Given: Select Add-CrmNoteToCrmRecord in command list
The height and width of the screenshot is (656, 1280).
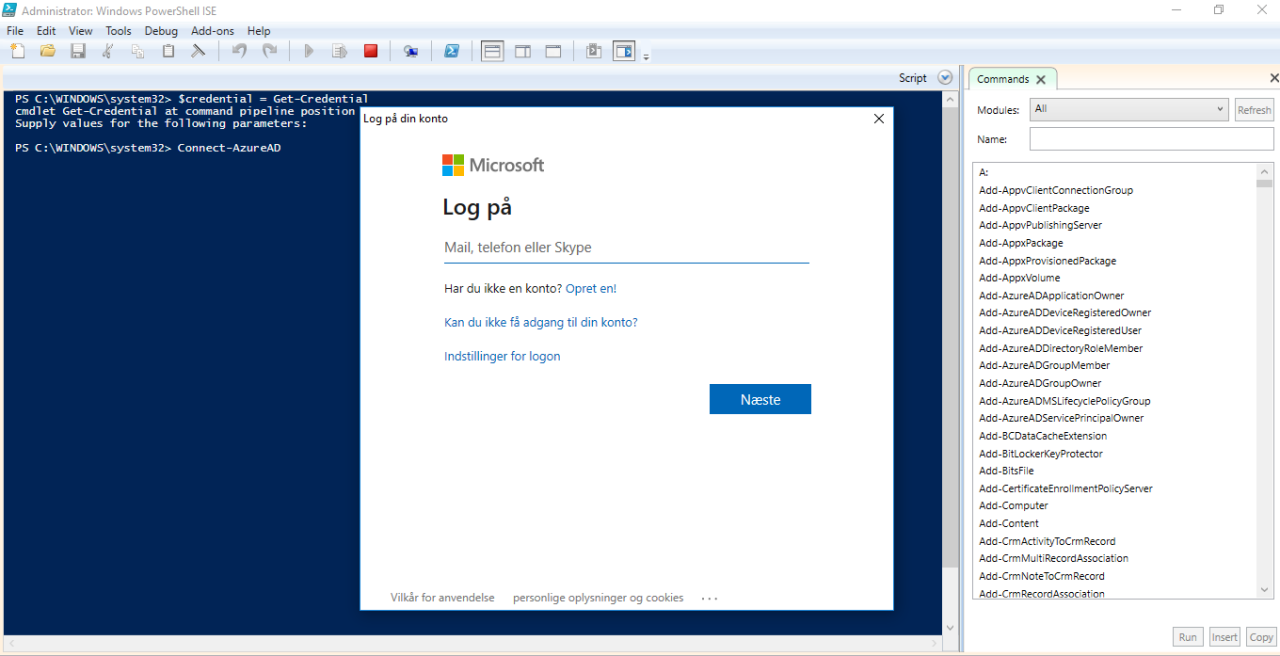Looking at the screenshot, I should click(1041, 576).
